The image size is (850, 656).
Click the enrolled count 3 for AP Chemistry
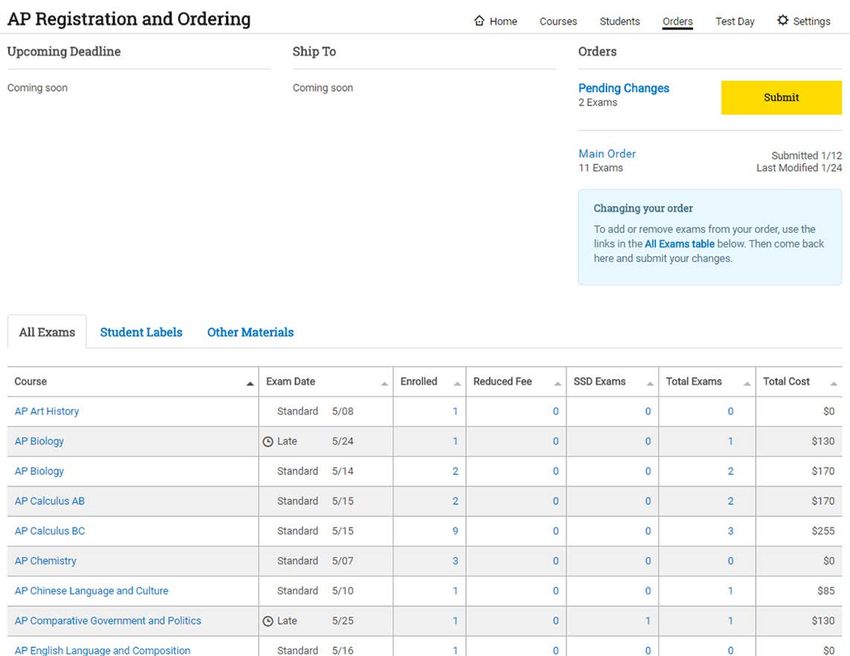(x=455, y=561)
